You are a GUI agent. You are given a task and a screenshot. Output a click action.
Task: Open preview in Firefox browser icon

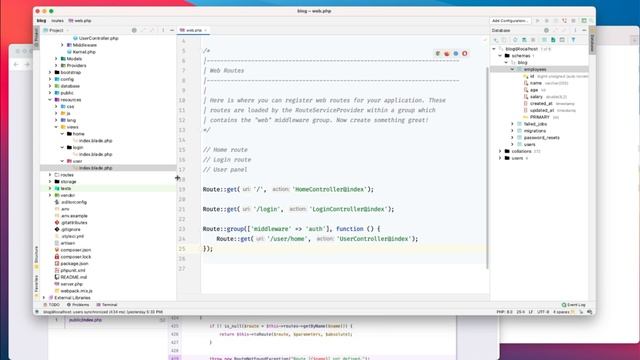click(447, 53)
